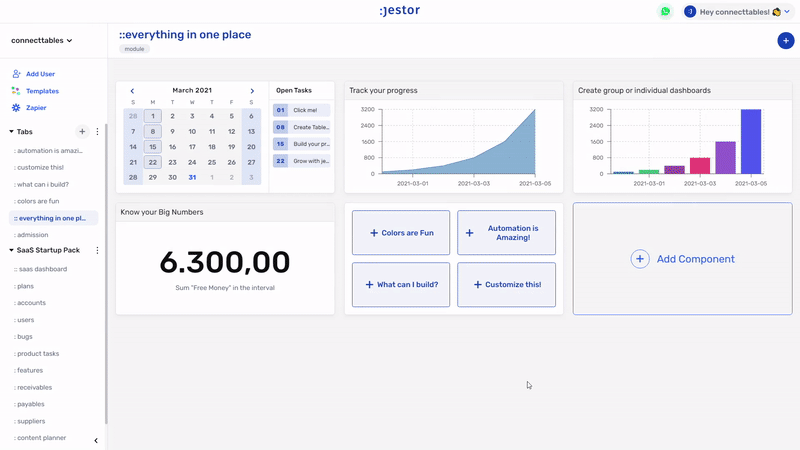The width and height of the screenshot is (800, 450).
Task: Open the 'content planner' sidebar item
Action: coord(40,438)
